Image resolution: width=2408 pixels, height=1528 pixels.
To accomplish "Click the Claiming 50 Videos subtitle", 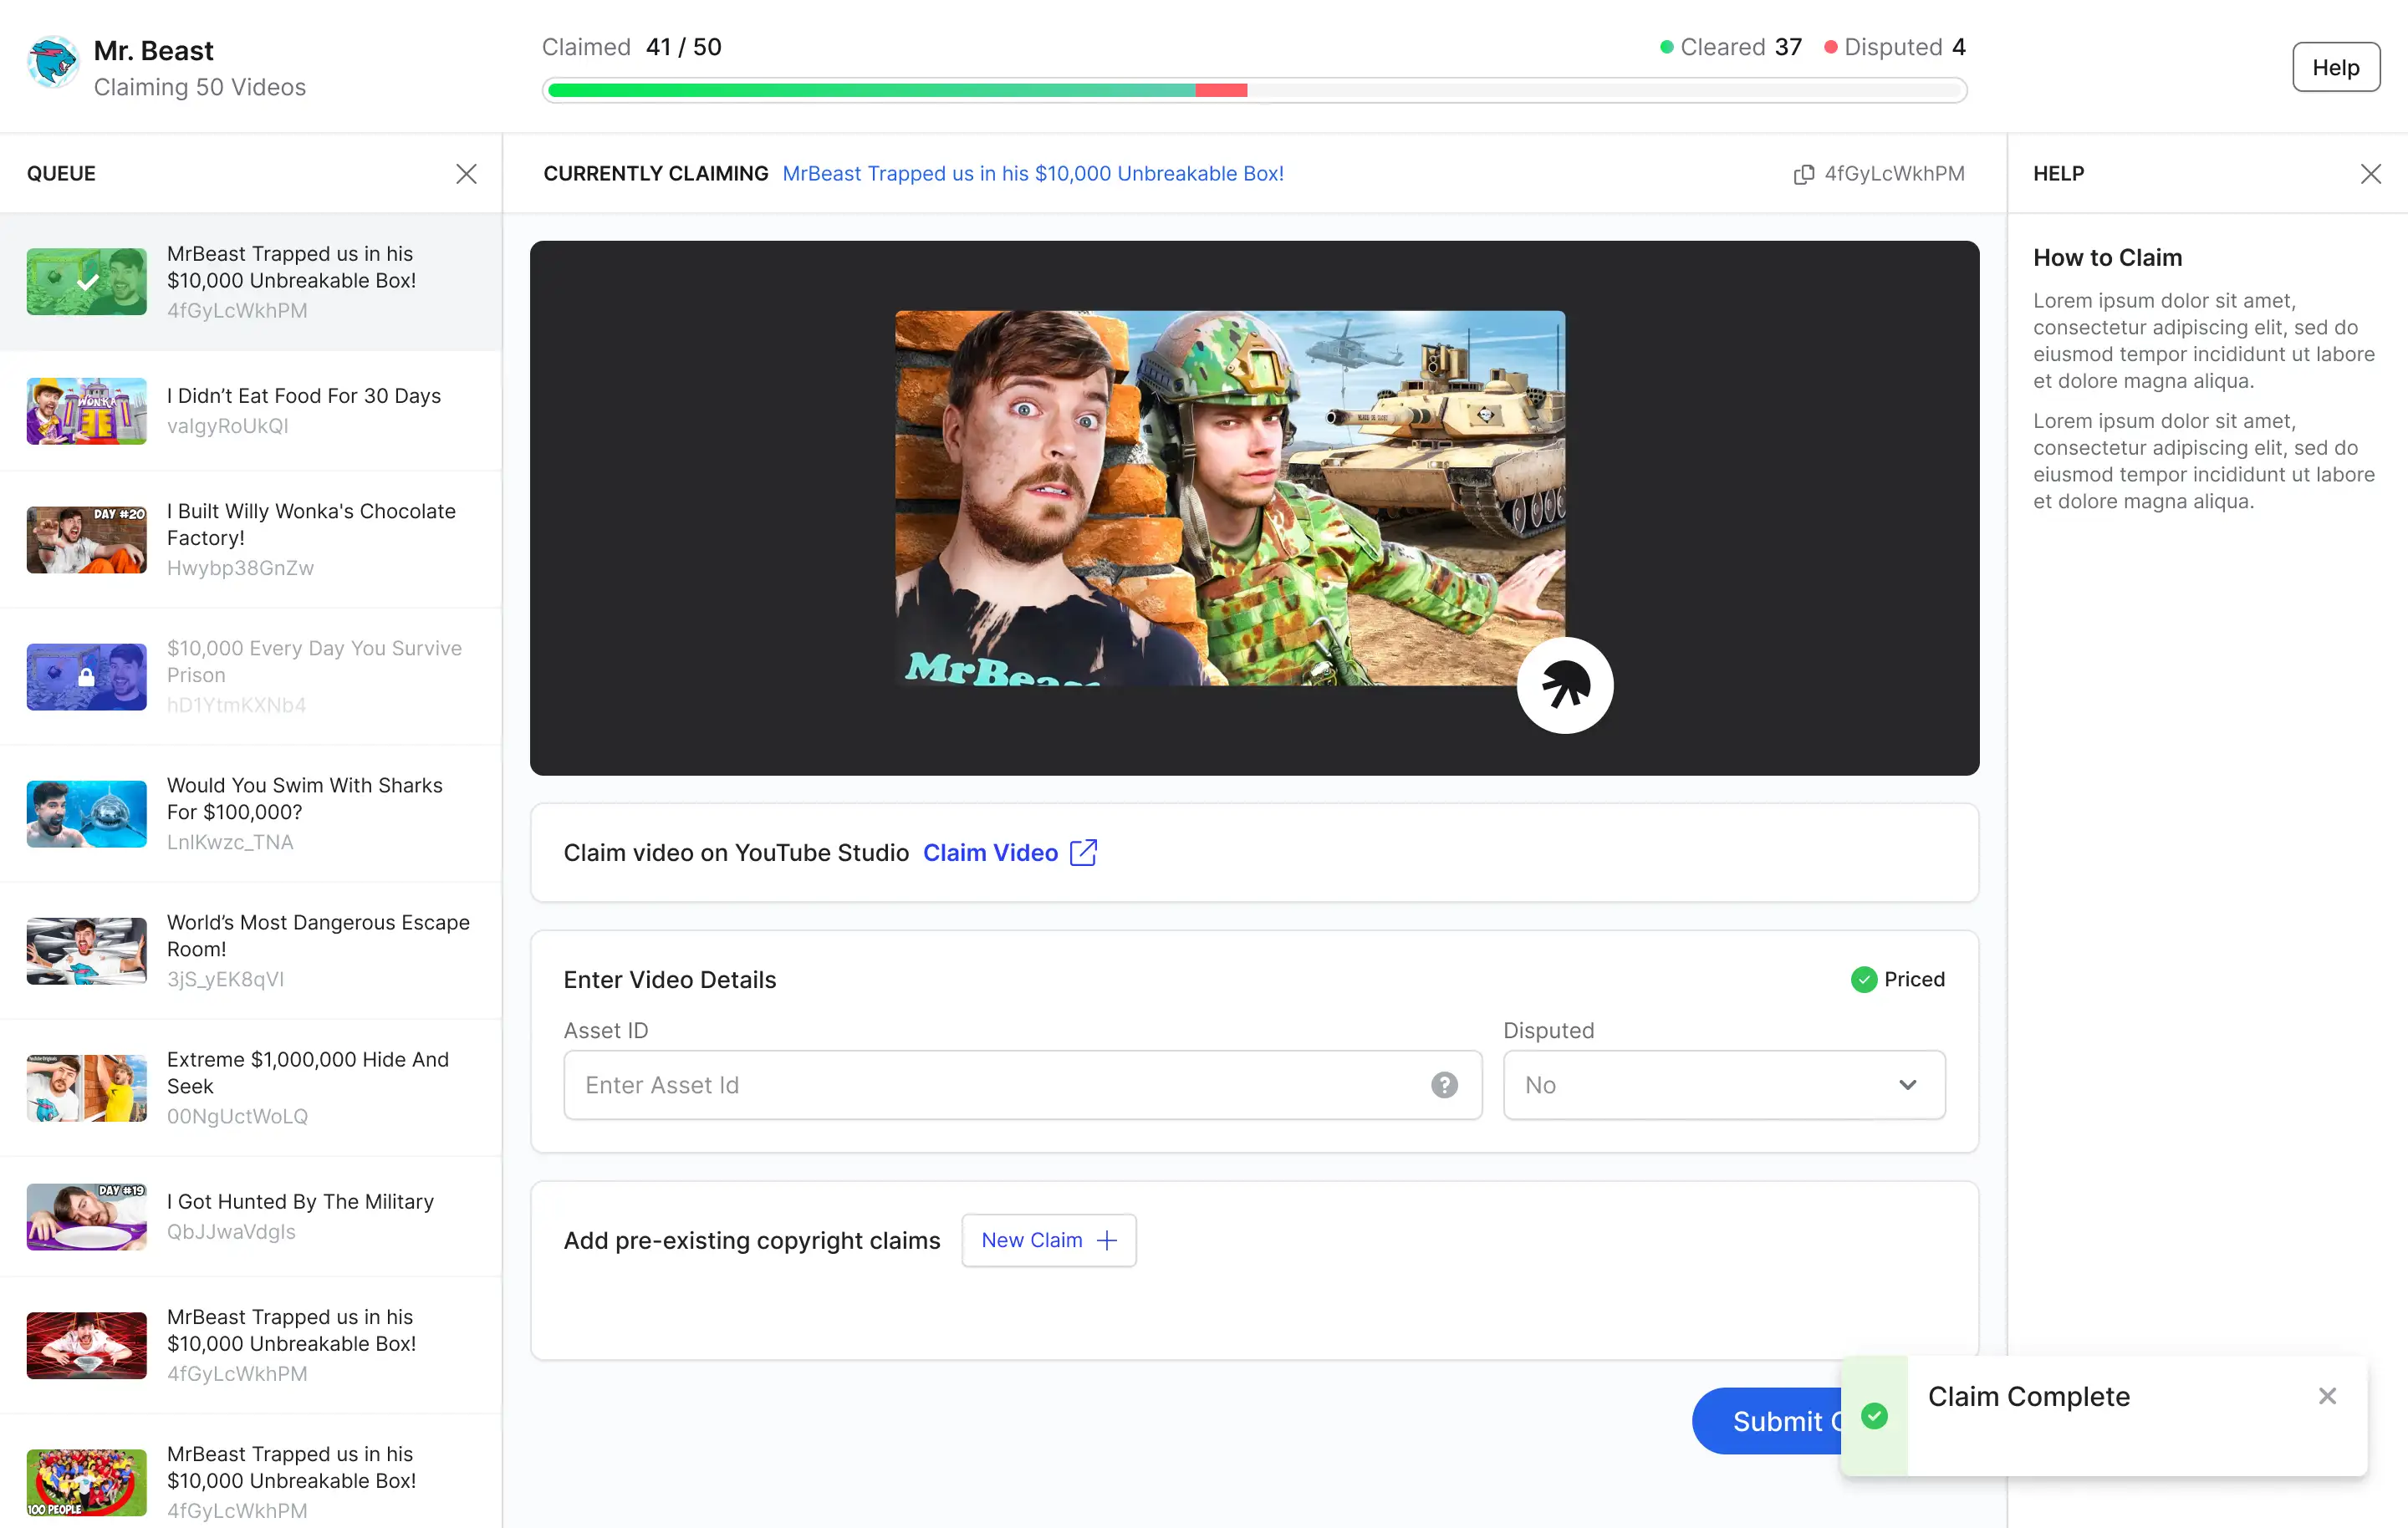I will 200,87.
